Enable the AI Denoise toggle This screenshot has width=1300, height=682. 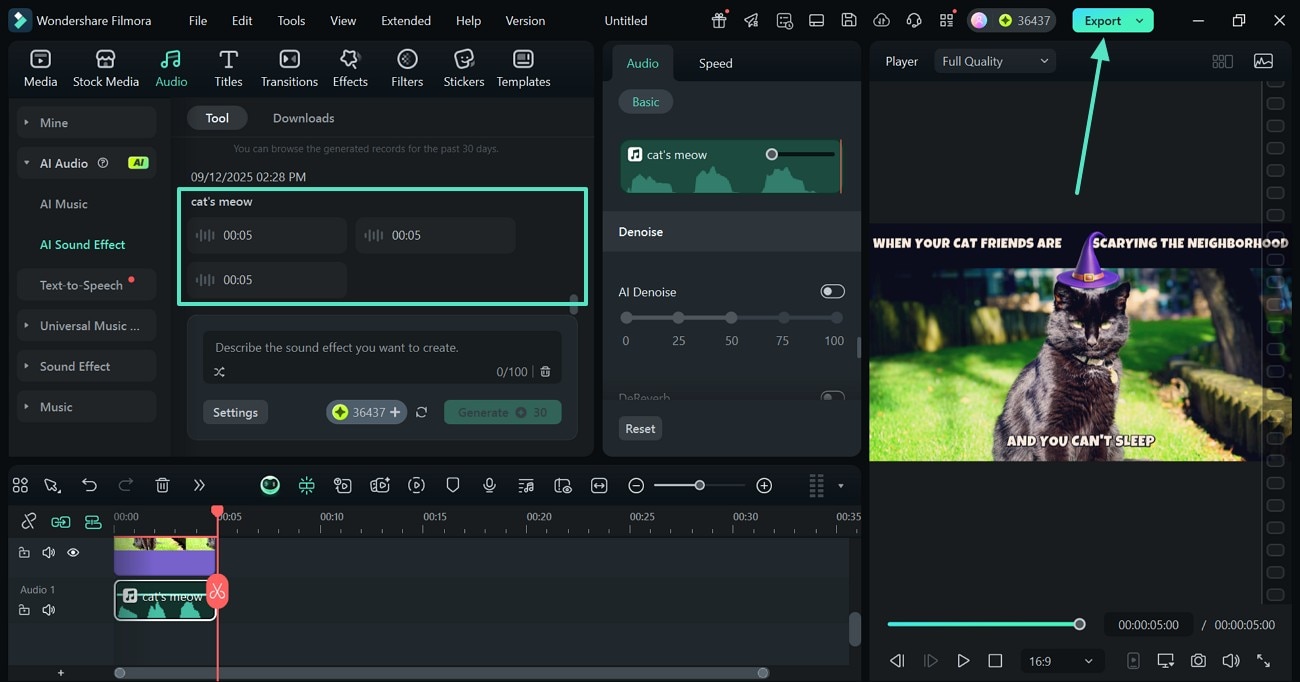pyautogui.click(x=832, y=291)
